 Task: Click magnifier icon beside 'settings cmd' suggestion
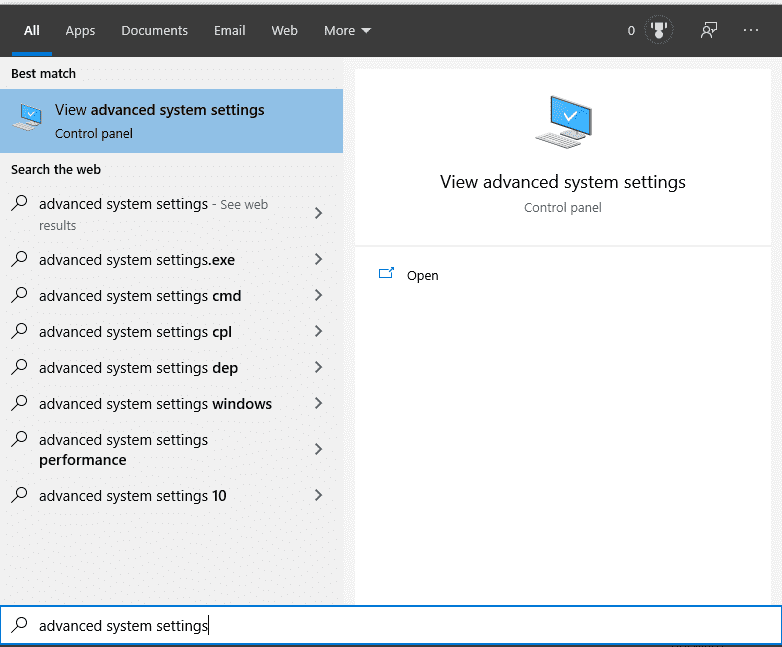coord(19,294)
